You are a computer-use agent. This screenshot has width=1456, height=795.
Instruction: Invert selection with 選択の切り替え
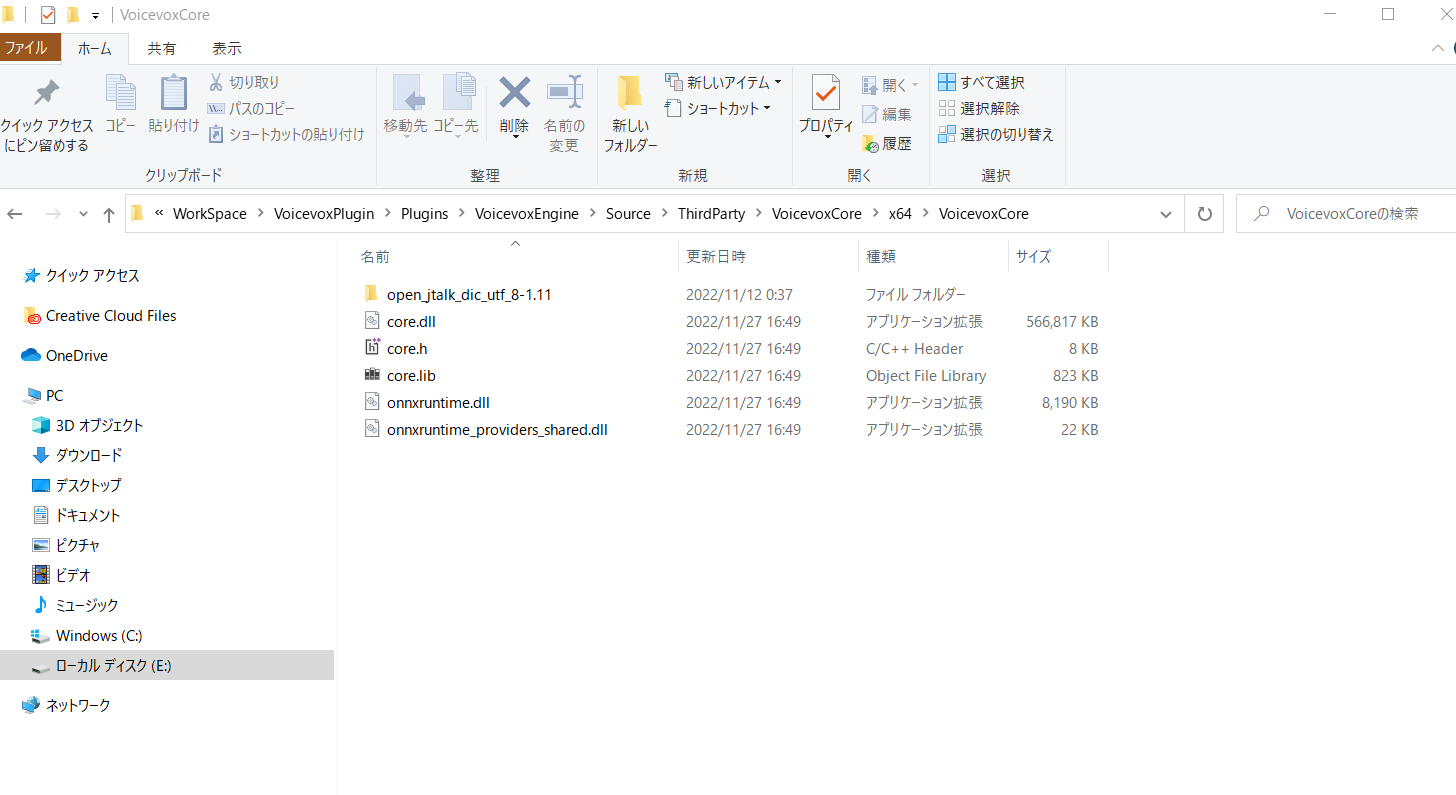pos(996,134)
